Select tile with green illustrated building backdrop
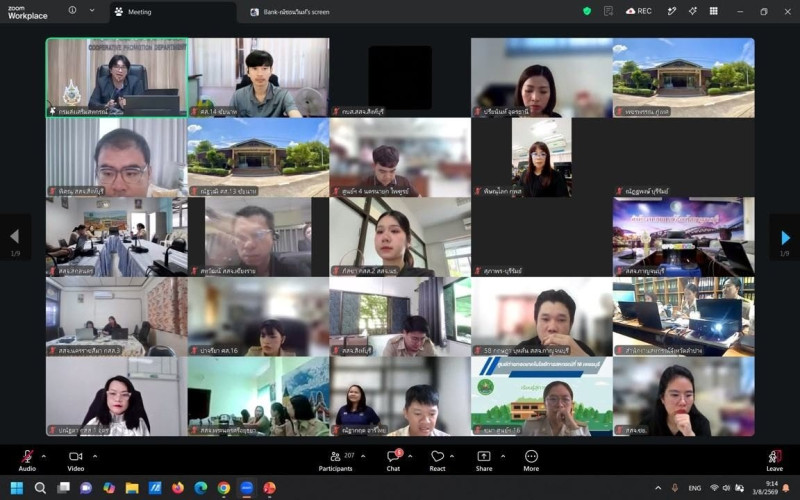 coord(542,396)
